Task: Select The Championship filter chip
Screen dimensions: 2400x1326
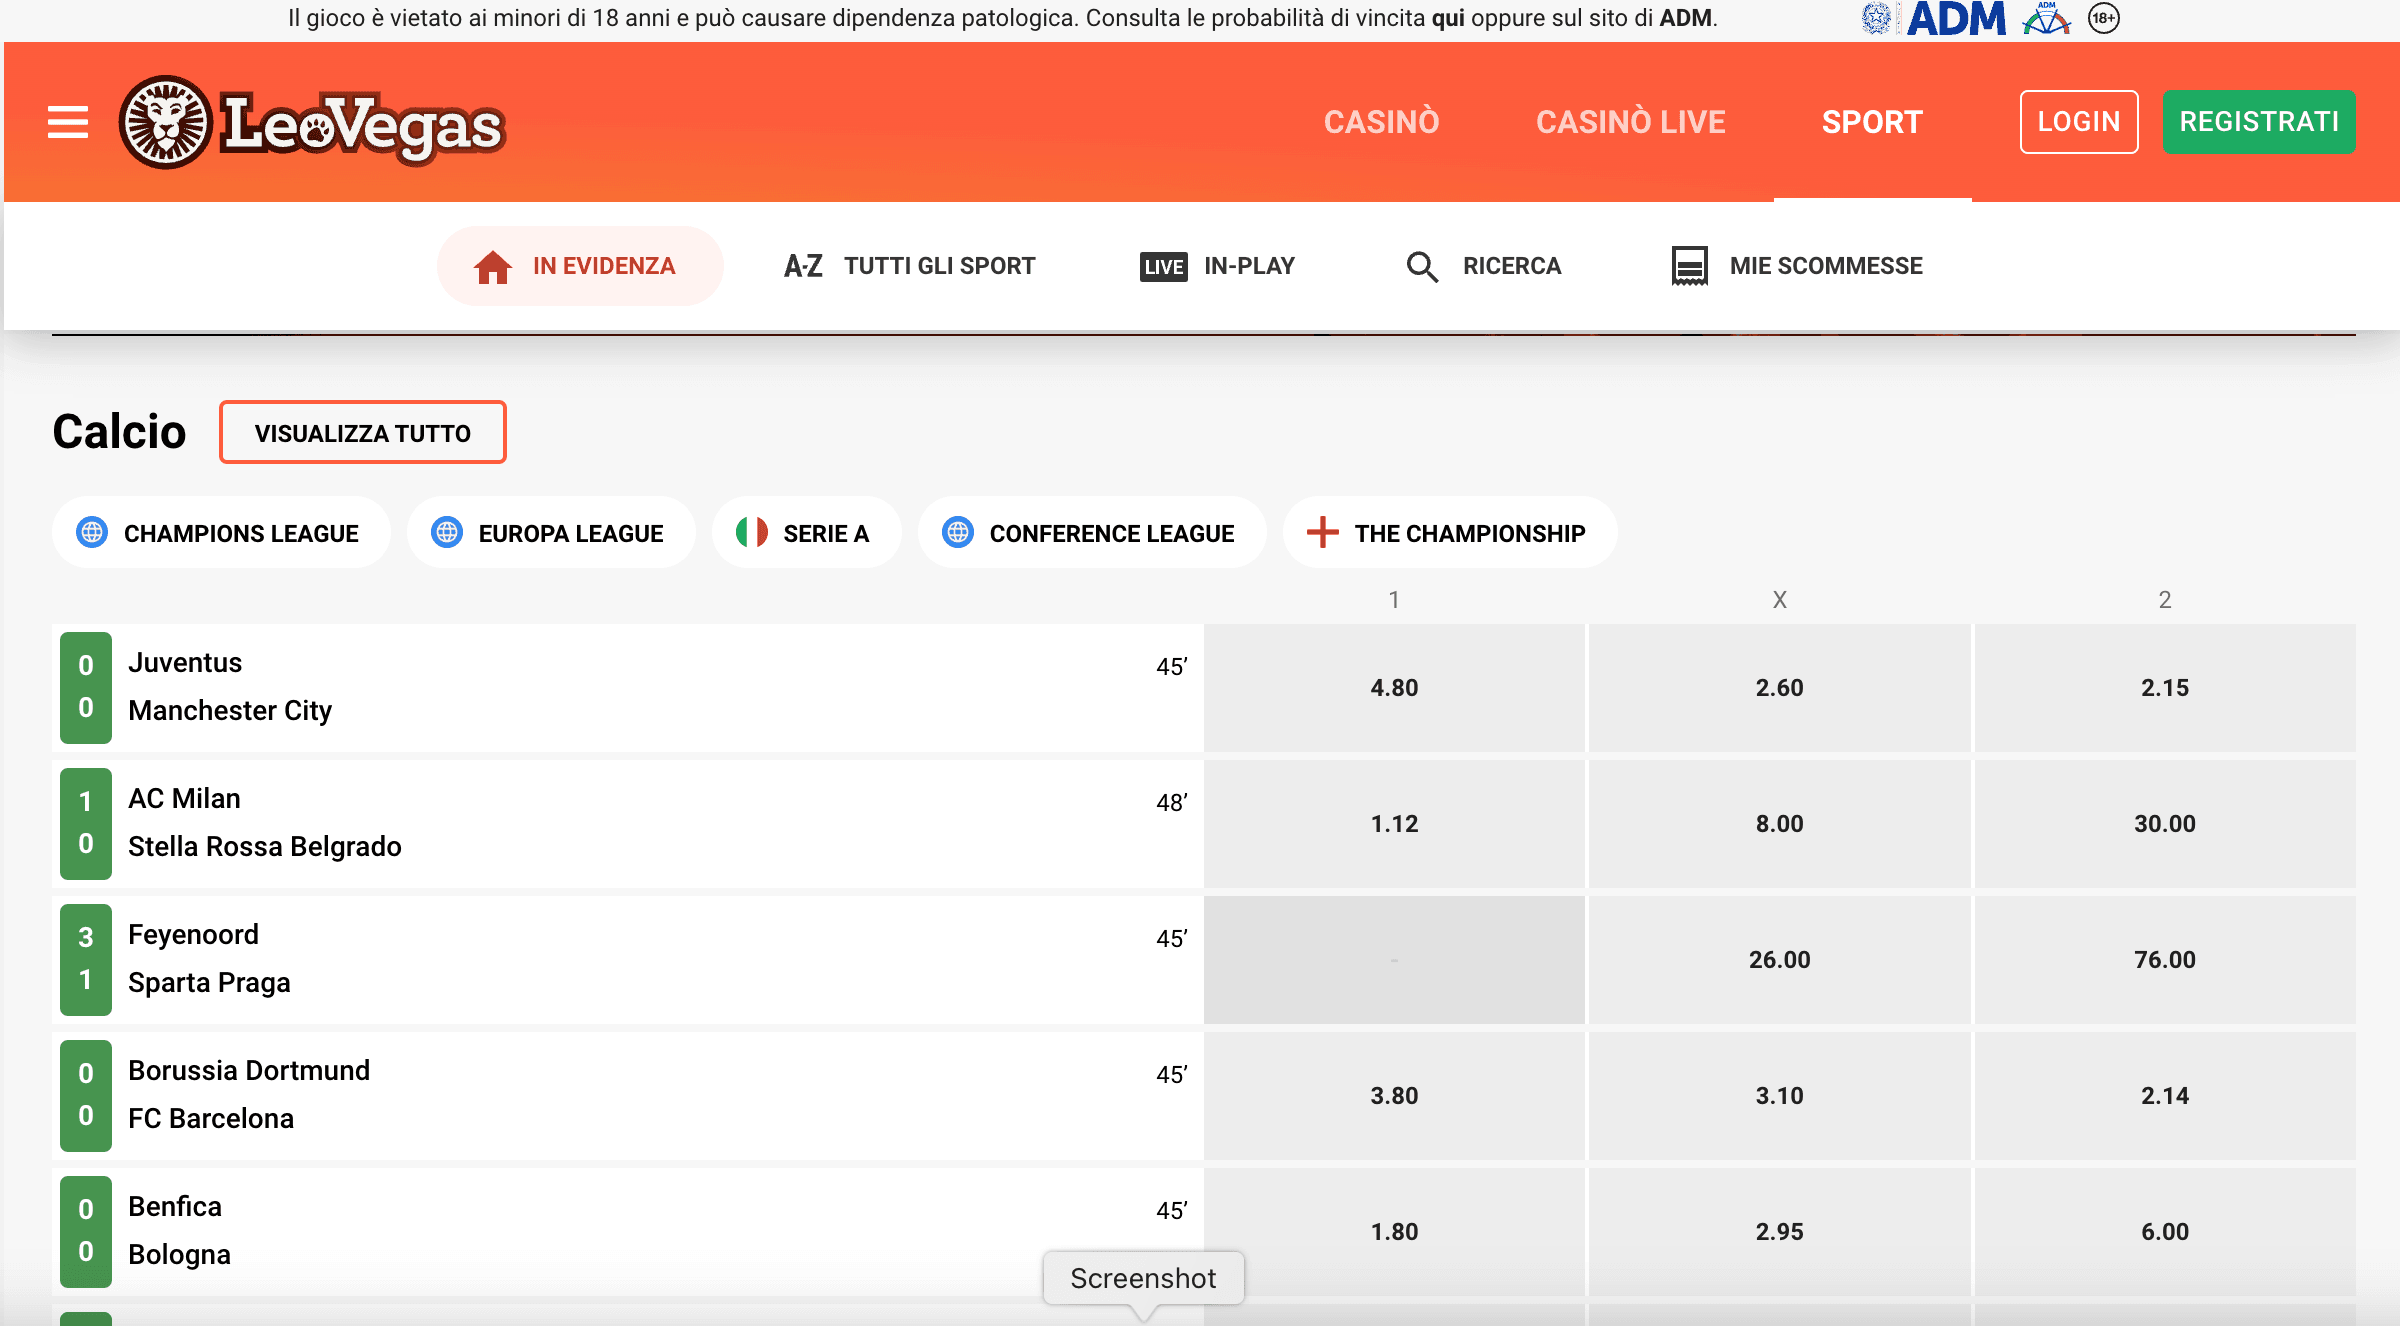Action: (x=1450, y=533)
